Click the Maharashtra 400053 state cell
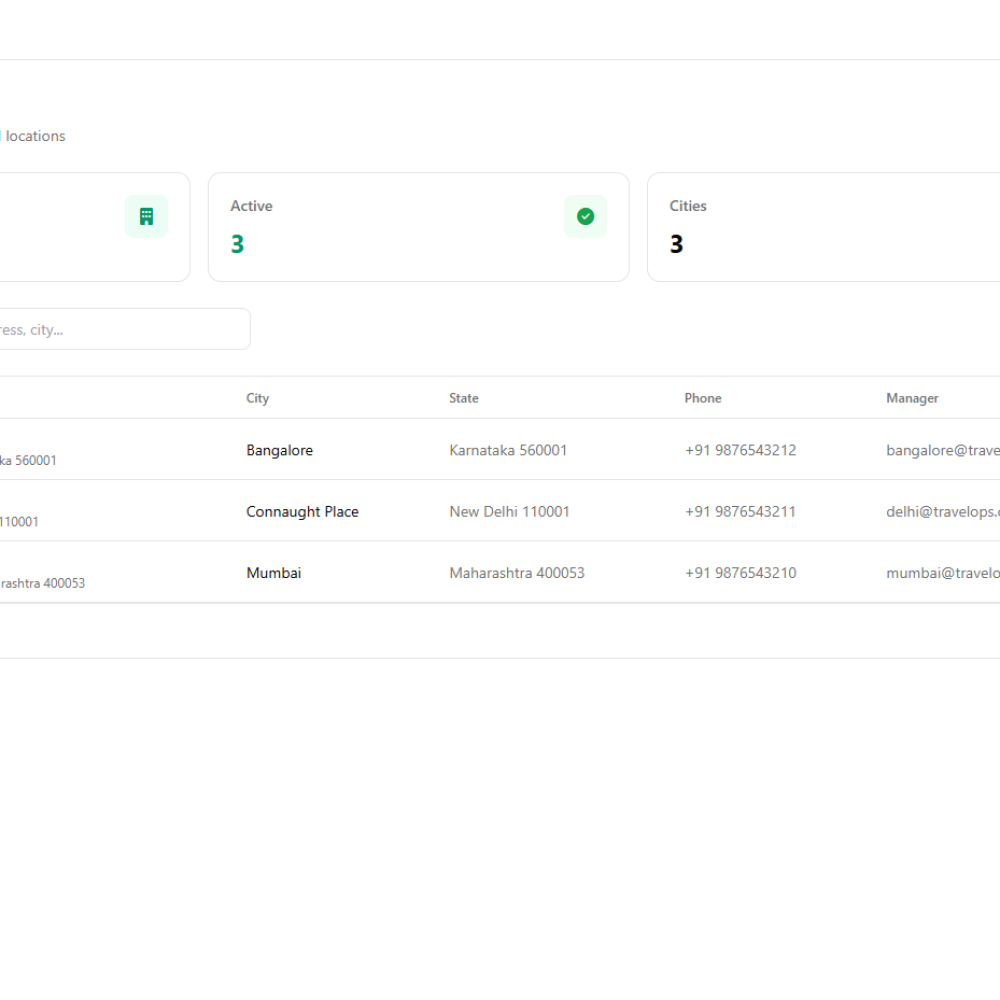Screen dimensions: 1000x1000 [x=517, y=573]
